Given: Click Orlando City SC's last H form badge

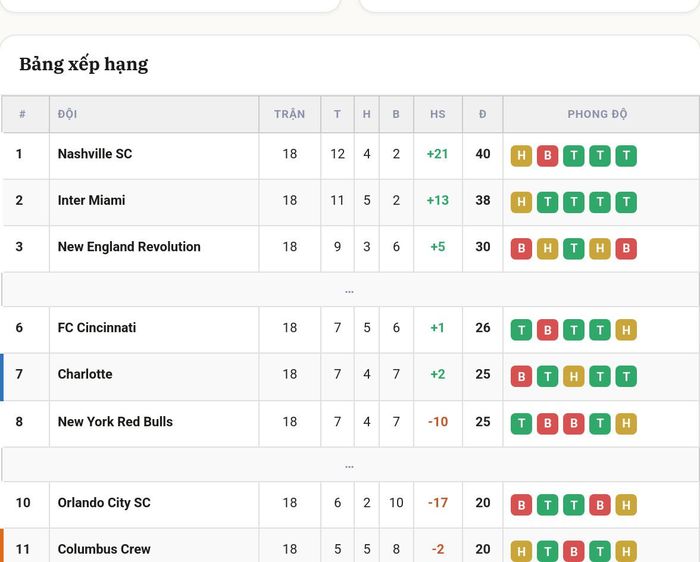Looking at the screenshot, I should click(x=626, y=505).
